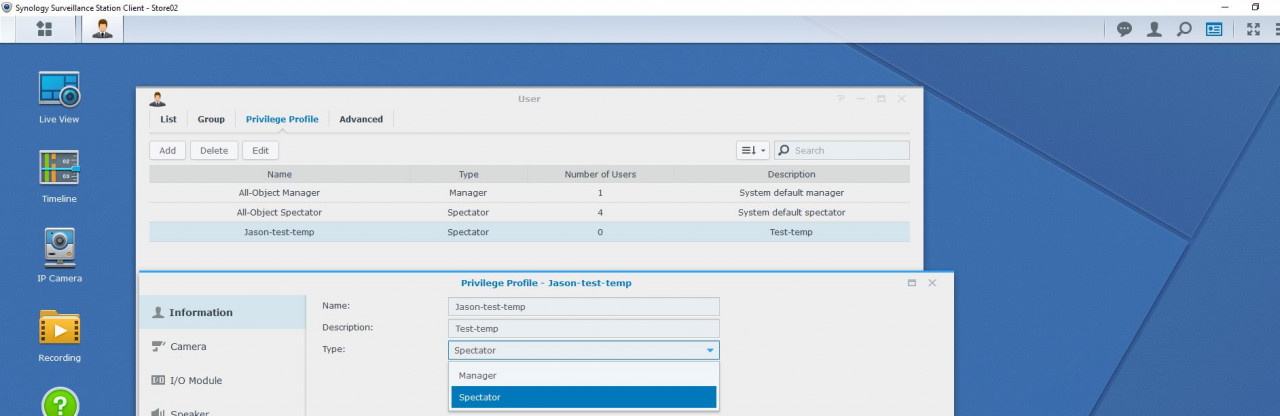This screenshot has width=1280, height=416.
Task: Toggle fullscreen mode icon in top bar
Action: pos(1253,29)
